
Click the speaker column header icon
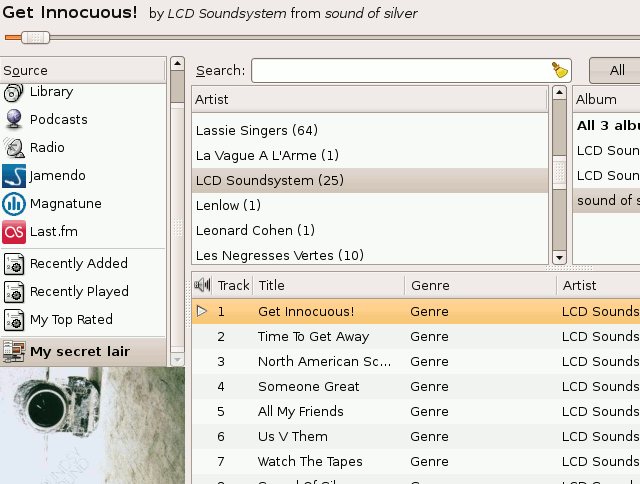[202, 285]
